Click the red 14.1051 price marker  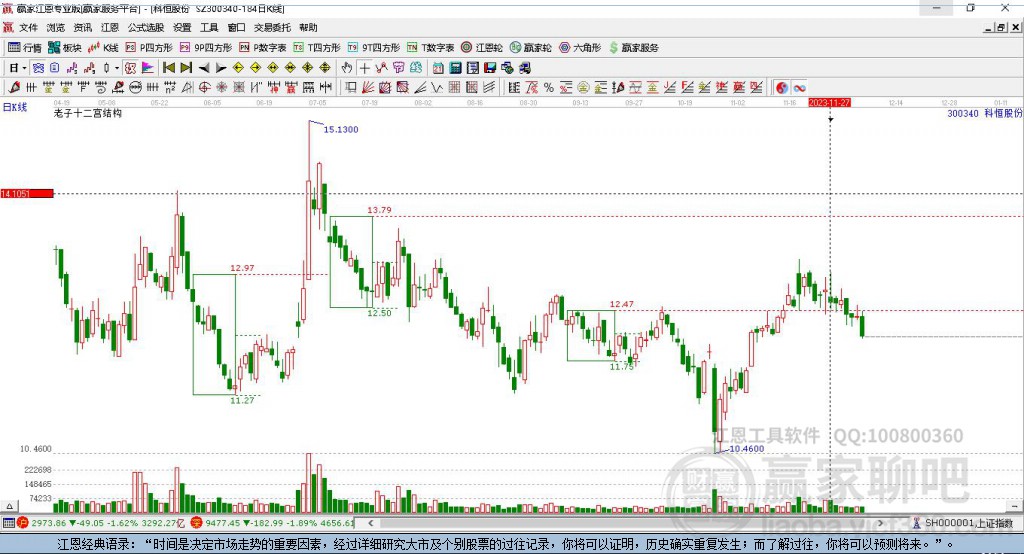point(27,193)
